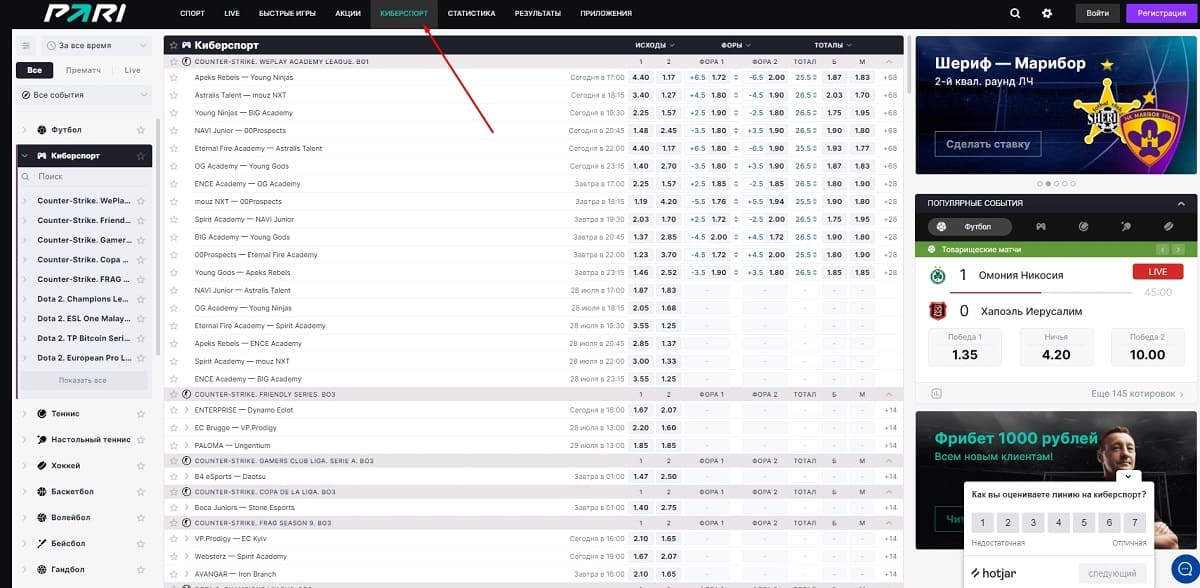
Task: Open the ИСХОДЫ column dropdown
Action: click(654, 45)
